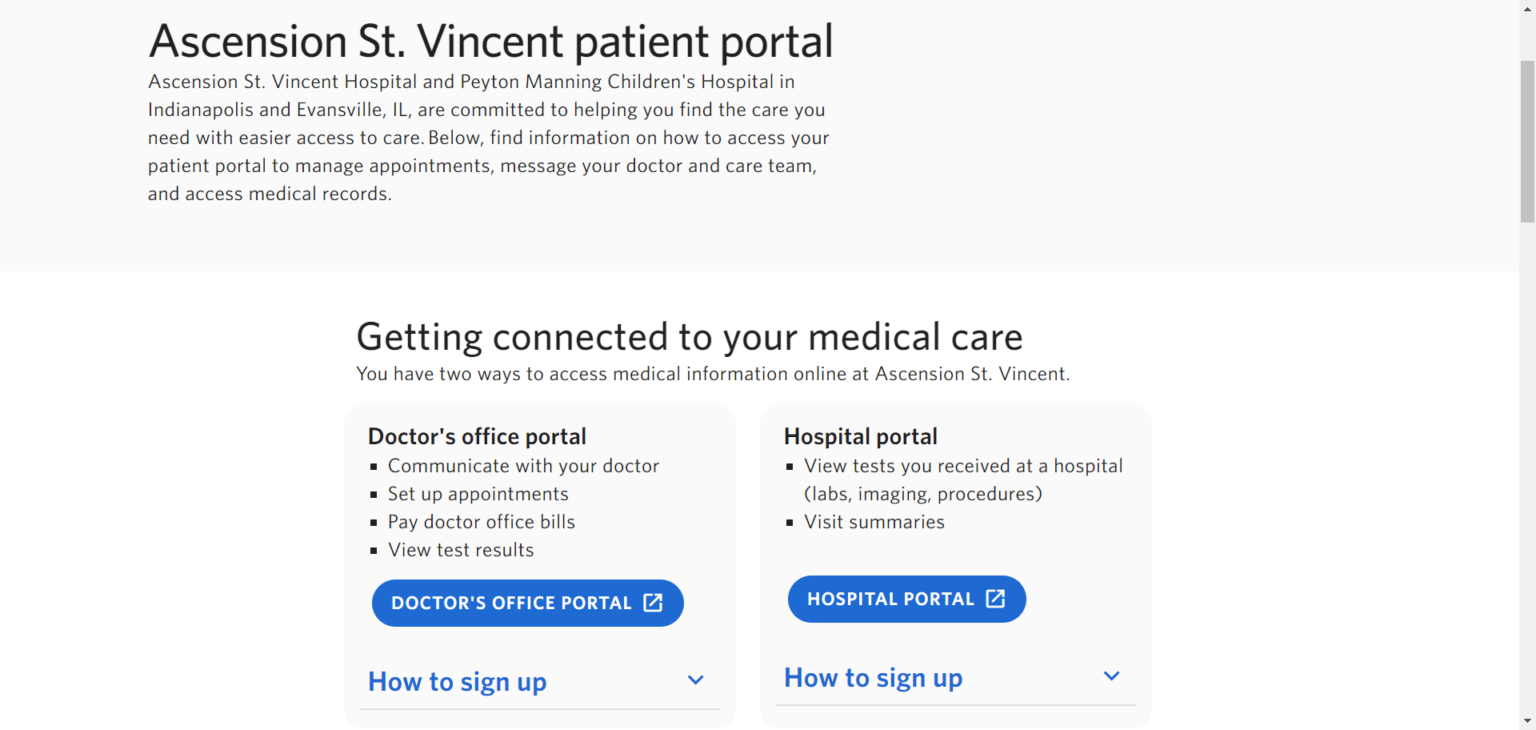Click the external-link icon in Doctor's Office Portal button
Screen dimensions: 1536x730
coord(653,603)
